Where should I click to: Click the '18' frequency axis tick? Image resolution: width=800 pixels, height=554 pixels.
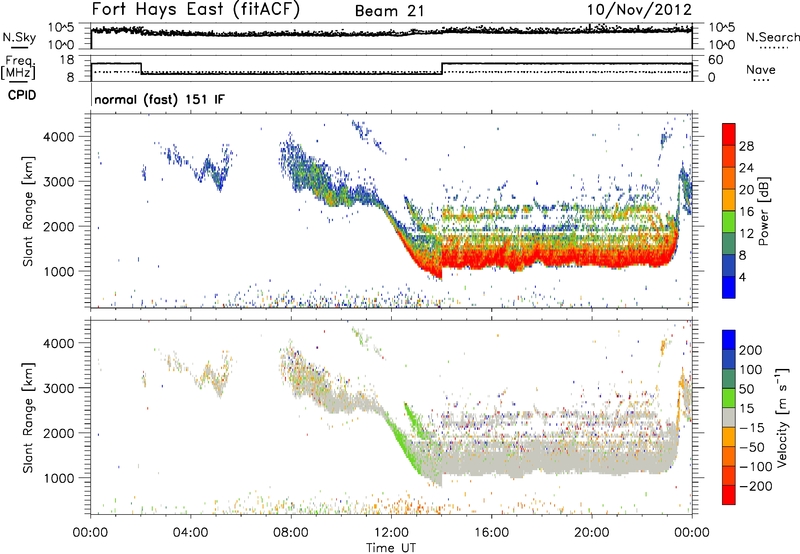point(66,60)
